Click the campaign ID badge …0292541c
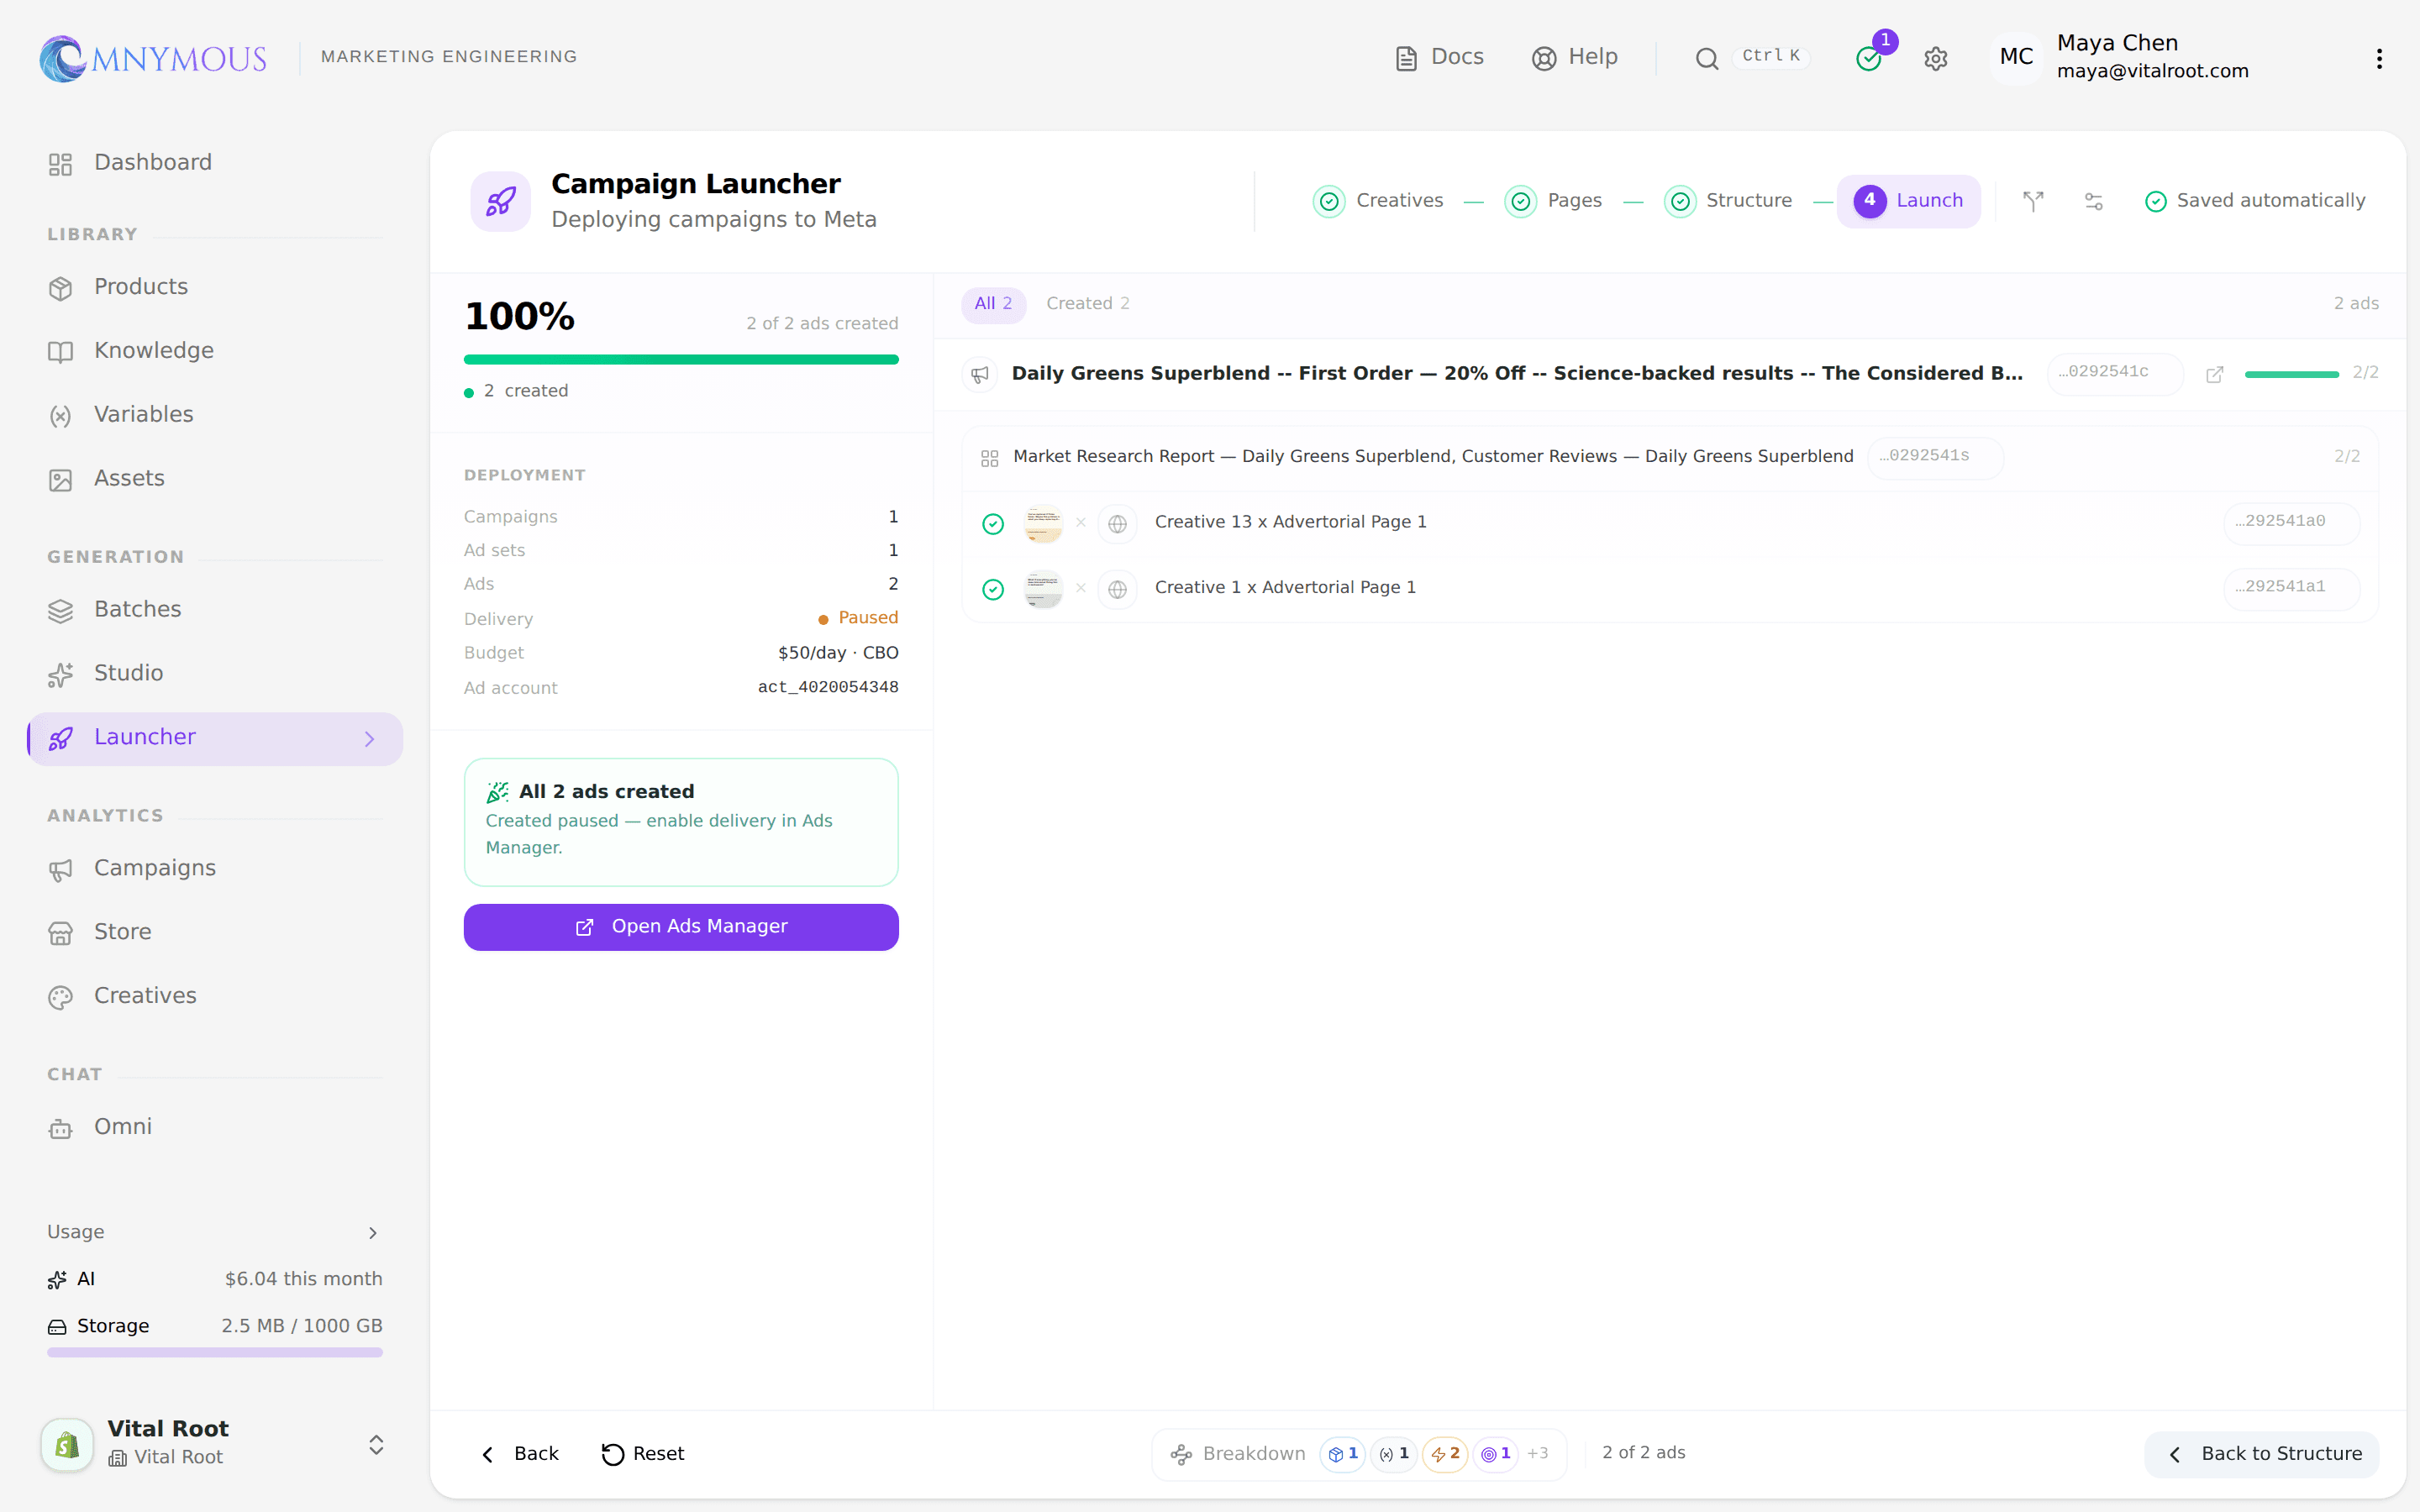The width and height of the screenshot is (2420, 1512). tap(2114, 373)
